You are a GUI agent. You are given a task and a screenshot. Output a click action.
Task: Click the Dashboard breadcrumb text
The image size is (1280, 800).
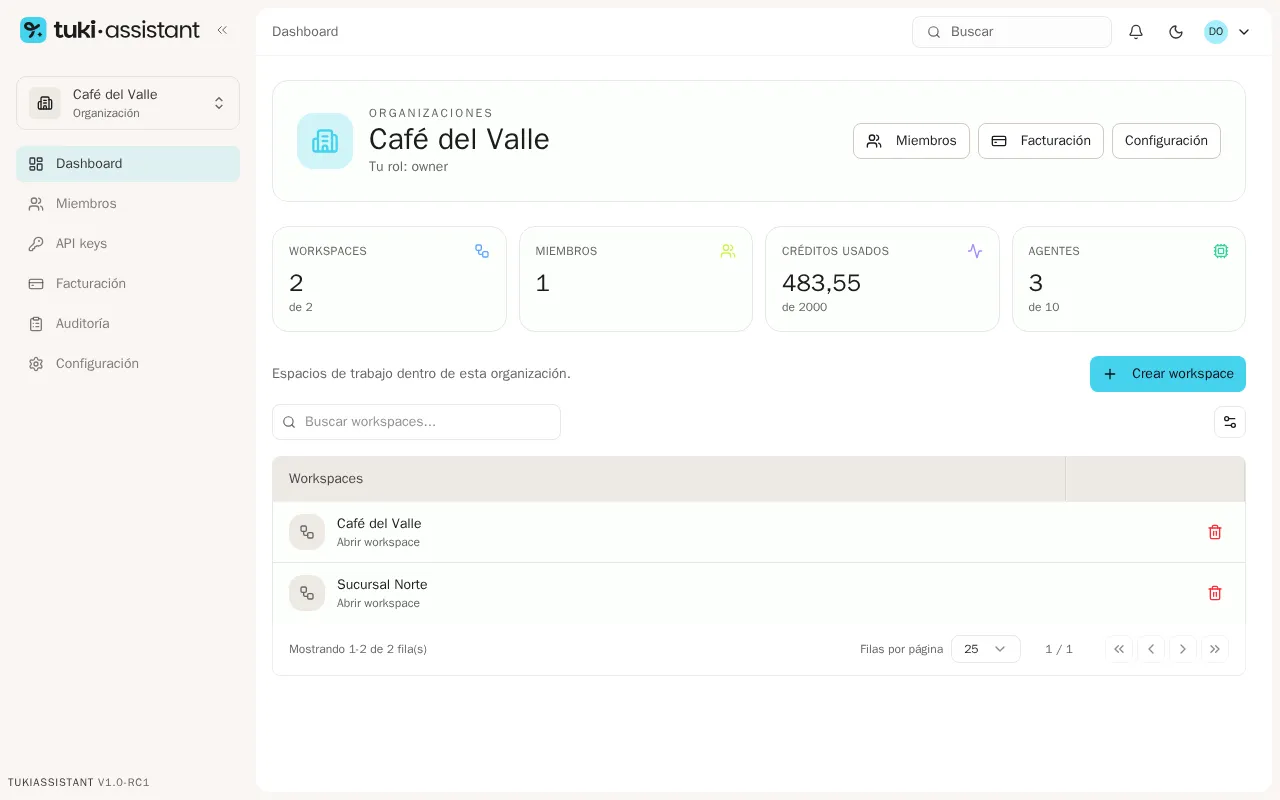[305, 32]
